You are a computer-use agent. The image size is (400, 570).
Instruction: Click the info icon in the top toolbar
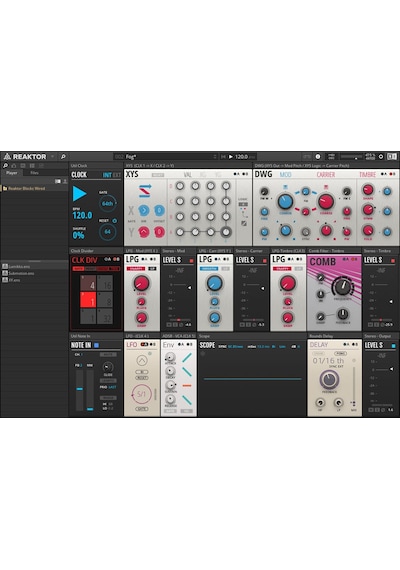click(x=318, y=157)
